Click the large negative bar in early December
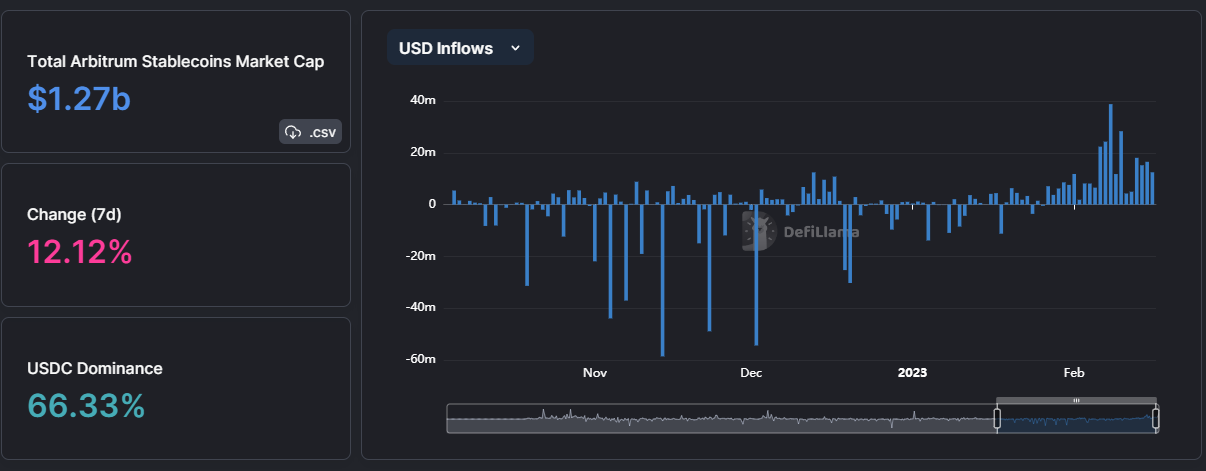 click(x=756, y=275)
